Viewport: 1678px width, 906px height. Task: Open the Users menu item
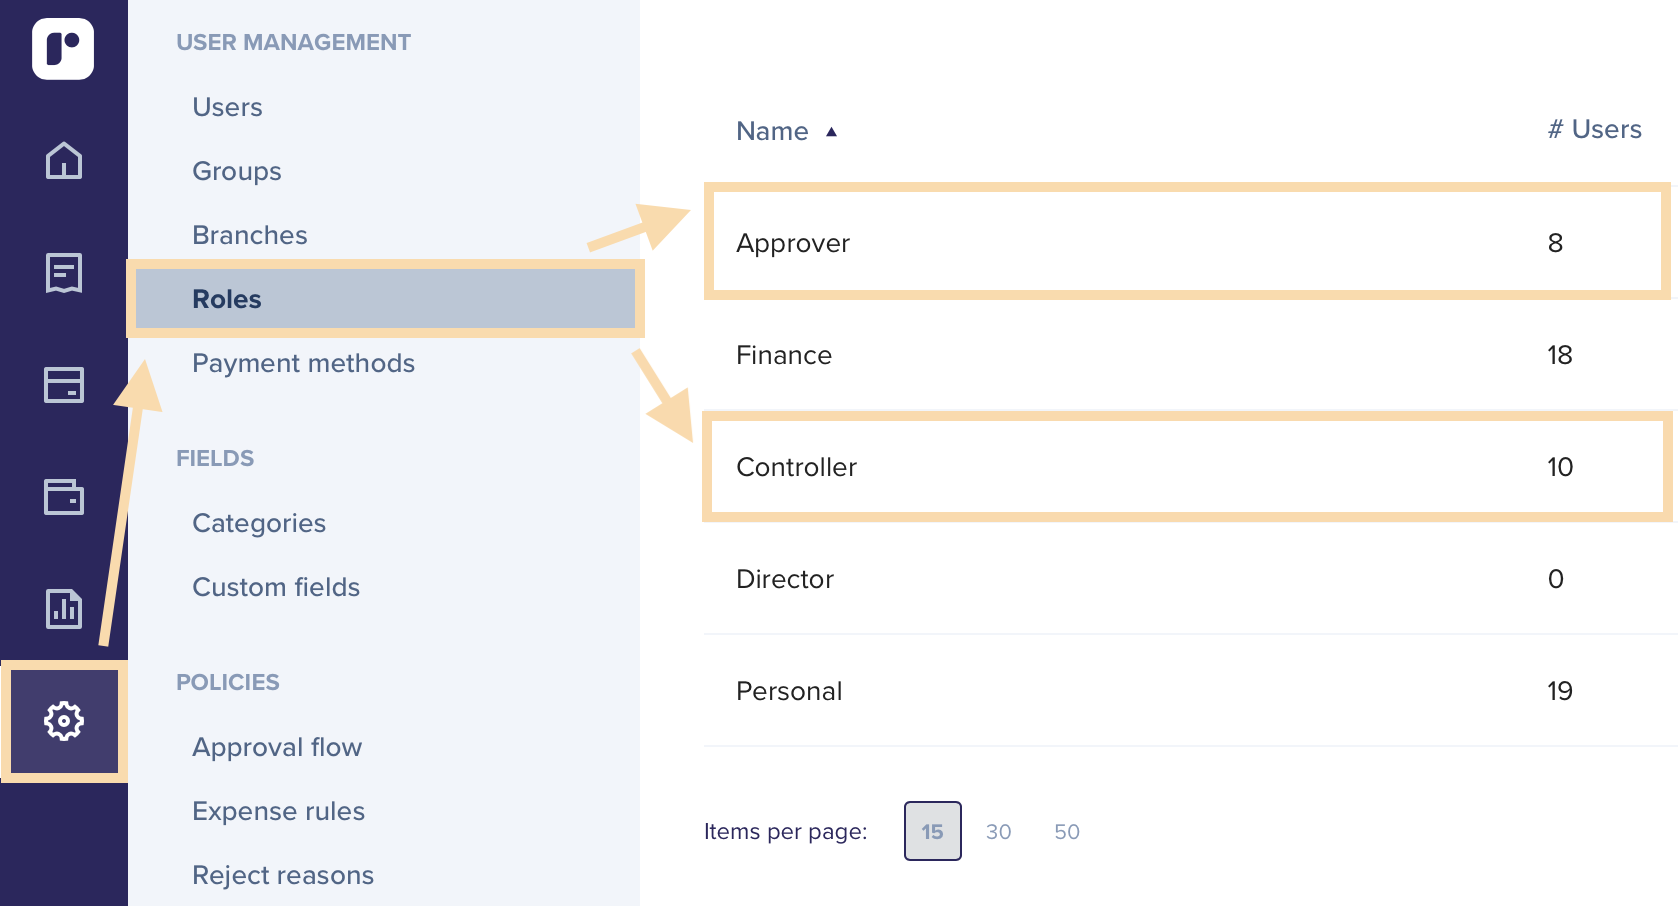point(227,107)
